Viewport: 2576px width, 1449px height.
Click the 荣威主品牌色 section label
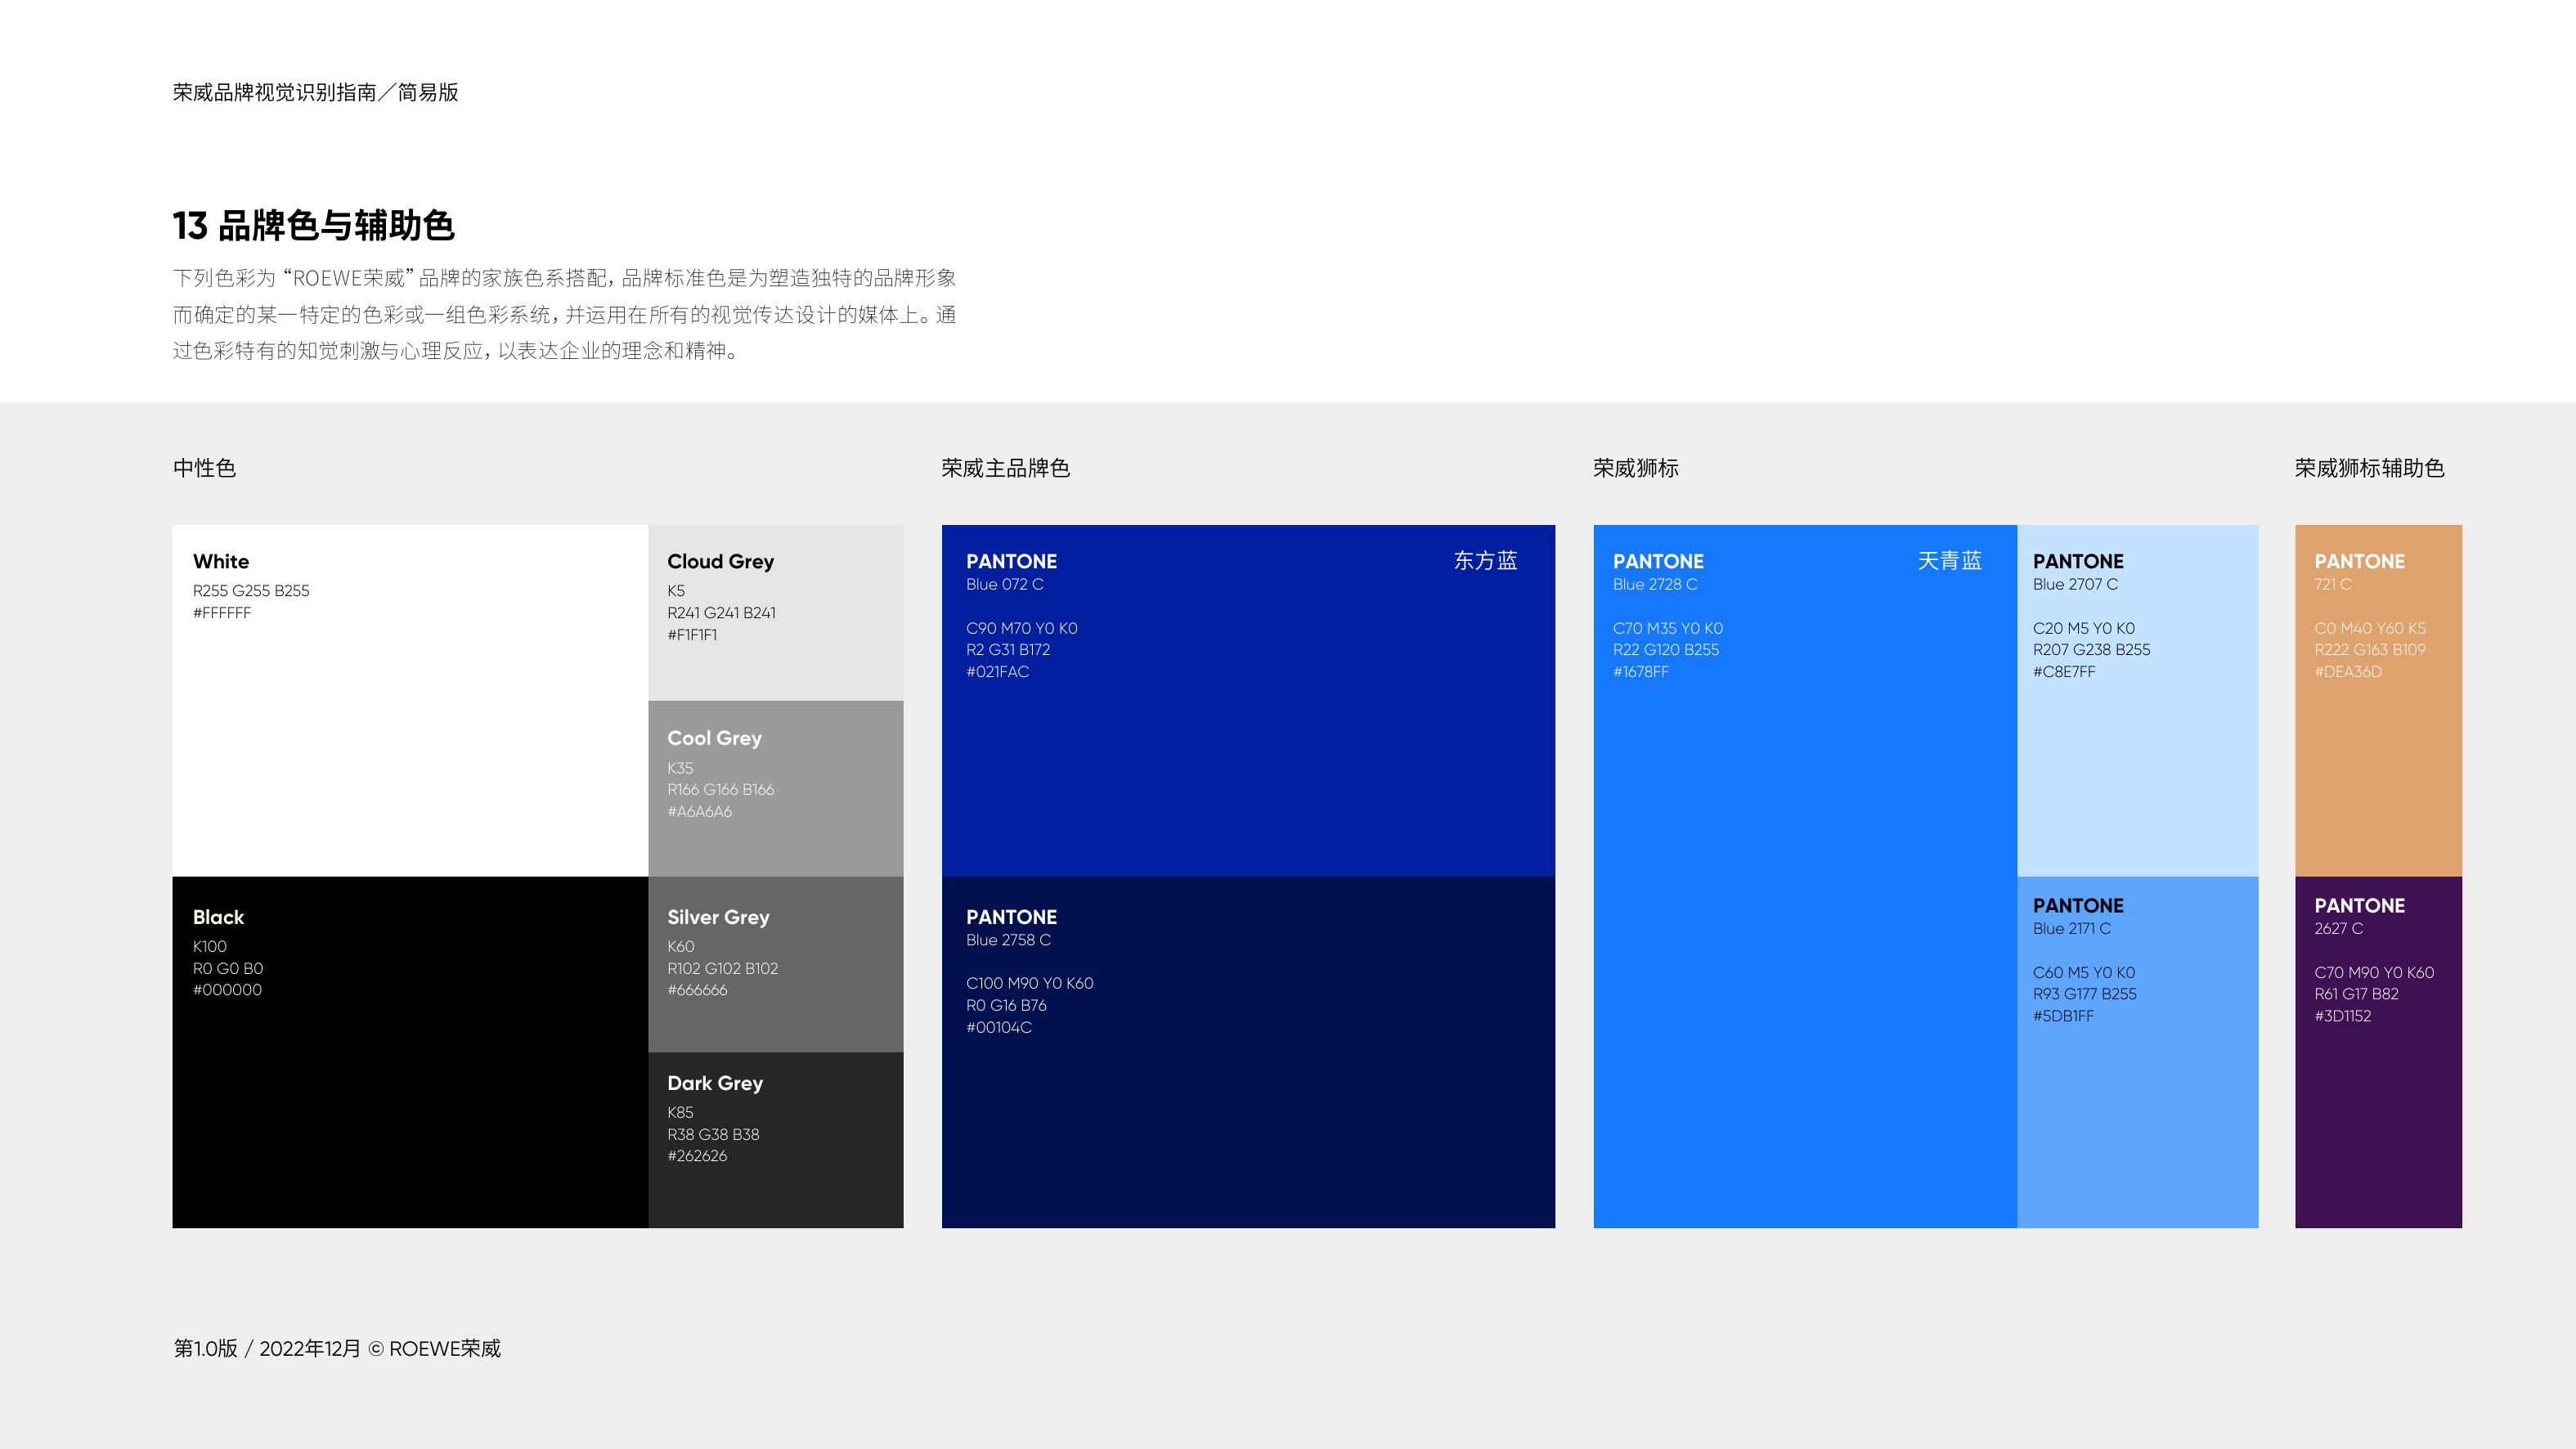[x=1005, y=468]
